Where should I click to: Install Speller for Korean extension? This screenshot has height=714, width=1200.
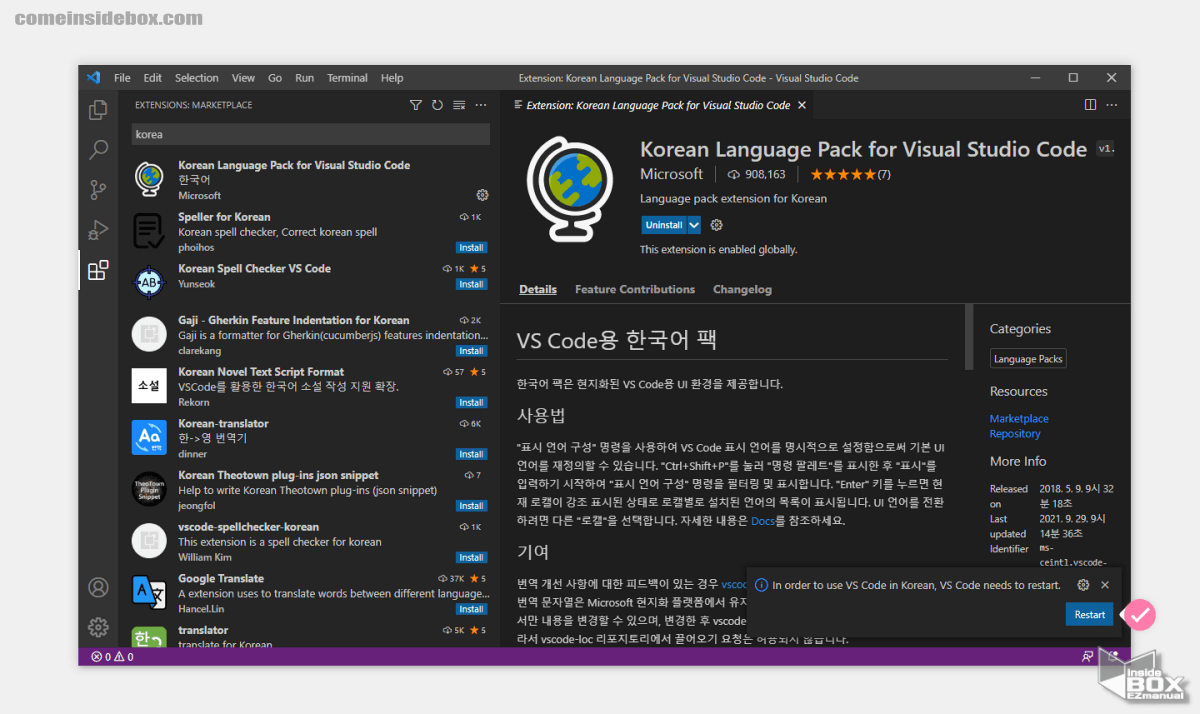[x=471, y=247]
